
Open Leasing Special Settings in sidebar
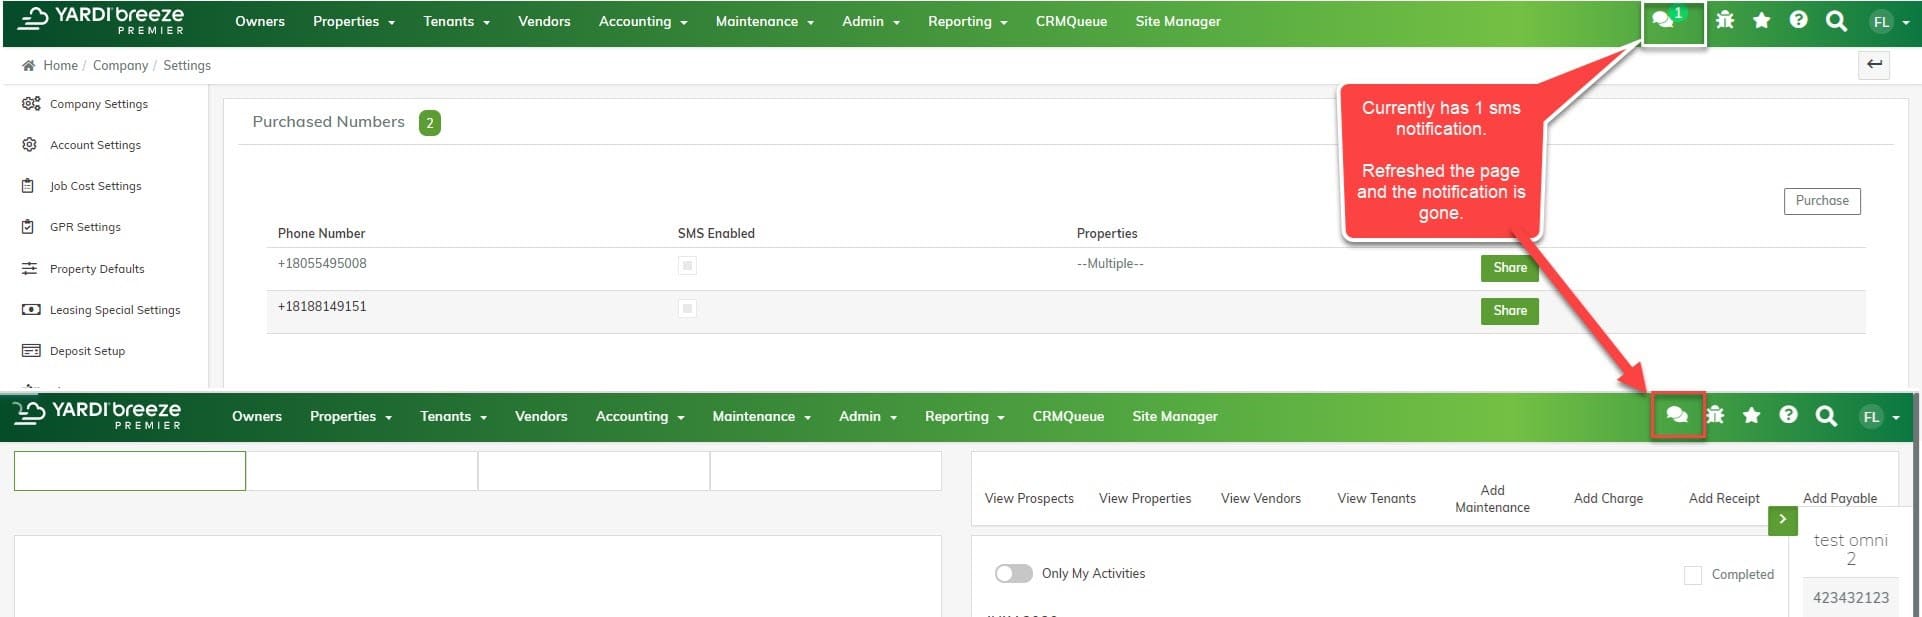point(115,310)
